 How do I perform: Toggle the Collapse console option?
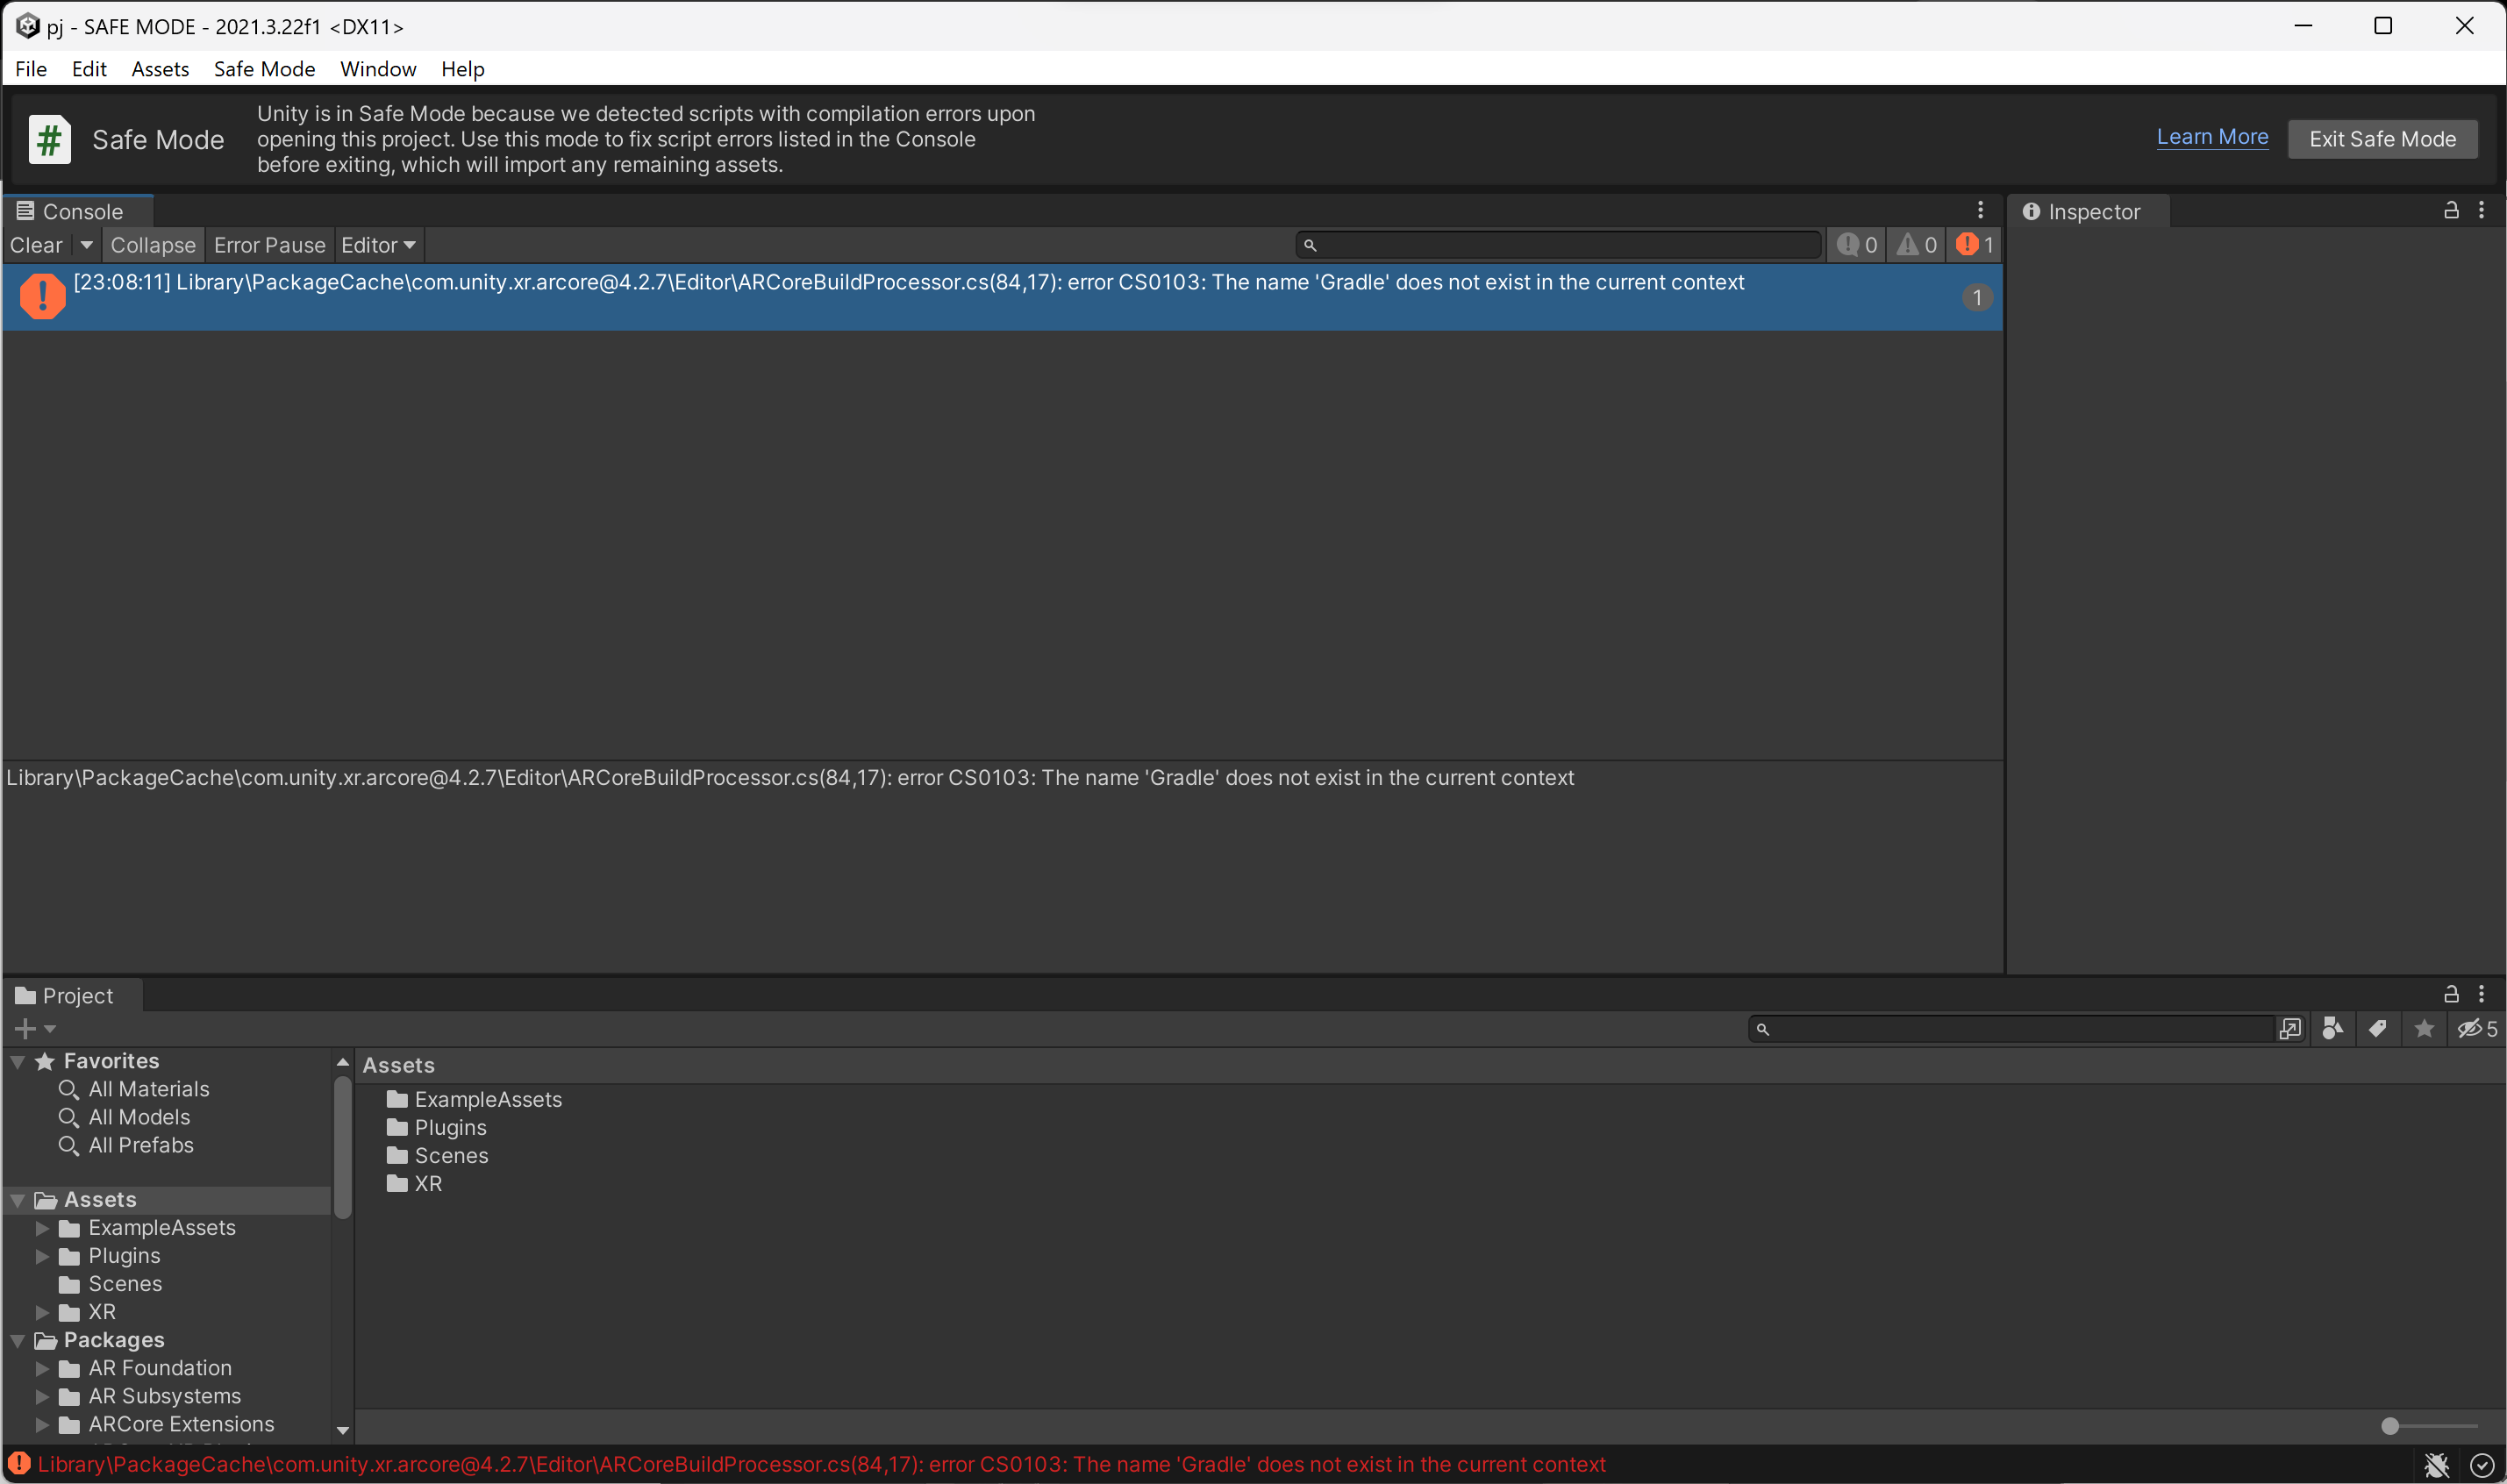point(153,245)
